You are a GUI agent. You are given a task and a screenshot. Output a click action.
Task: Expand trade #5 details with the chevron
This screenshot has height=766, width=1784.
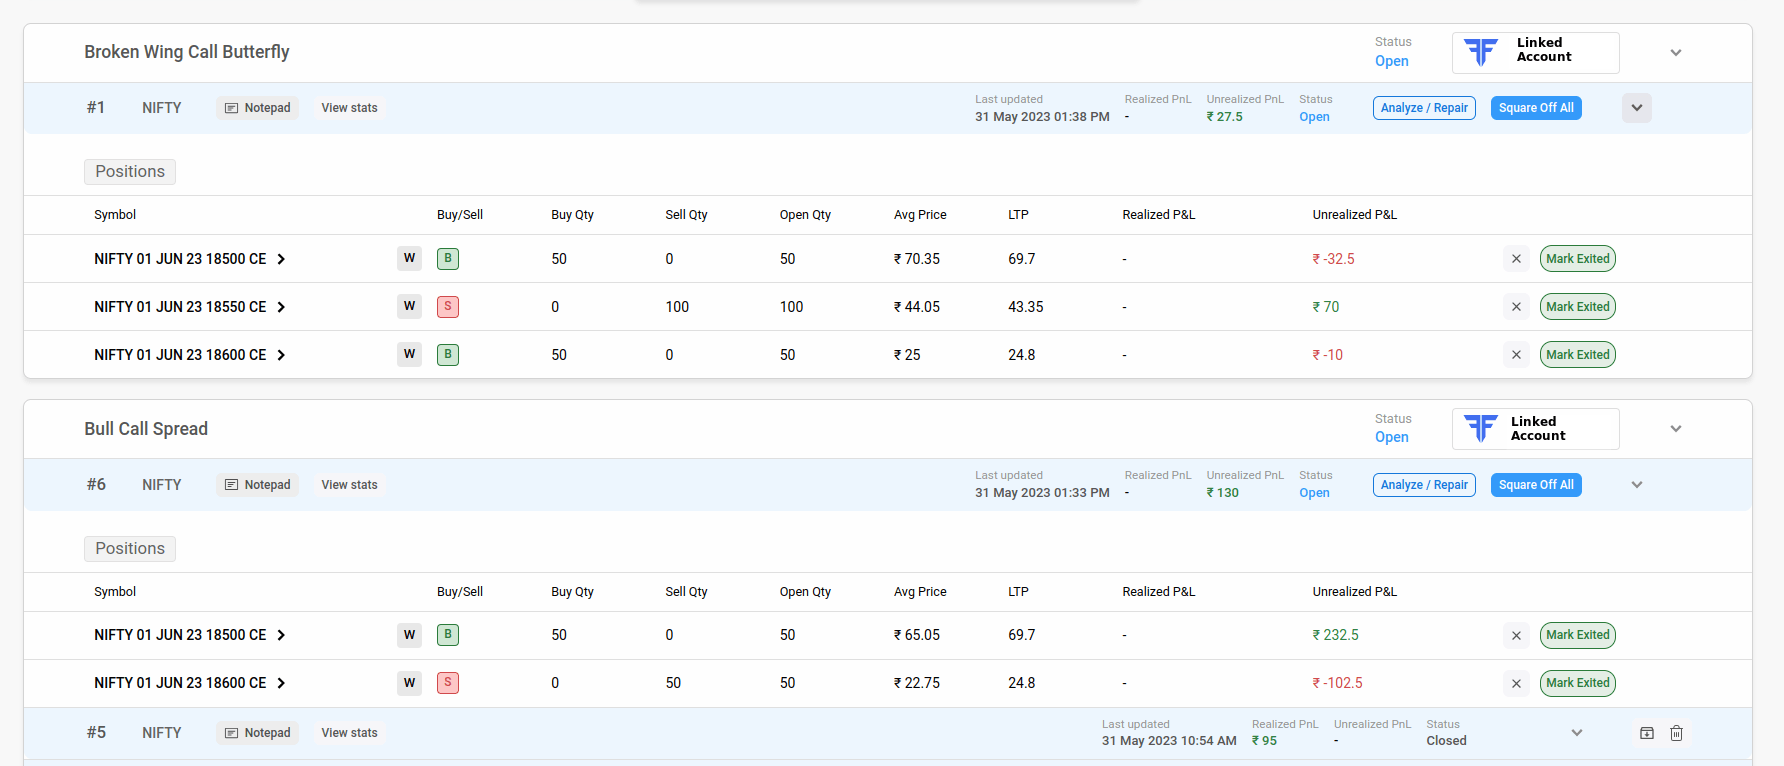[x=1577, y=733]
